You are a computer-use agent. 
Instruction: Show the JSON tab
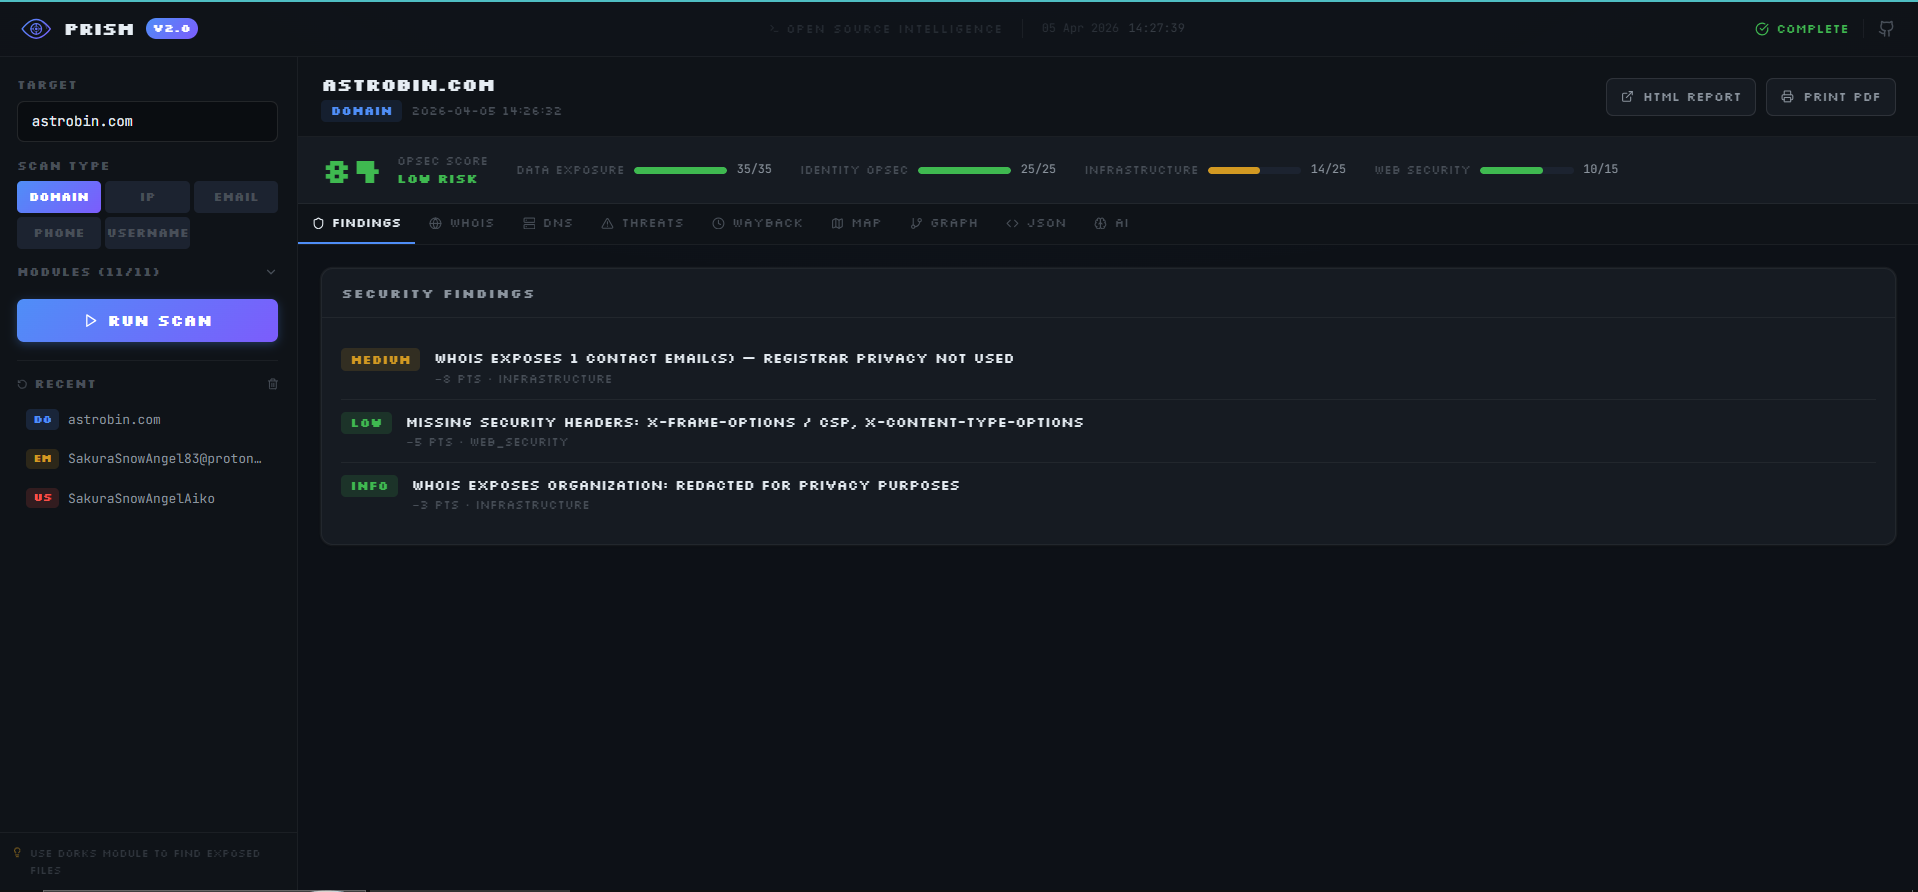[1036, 223]
